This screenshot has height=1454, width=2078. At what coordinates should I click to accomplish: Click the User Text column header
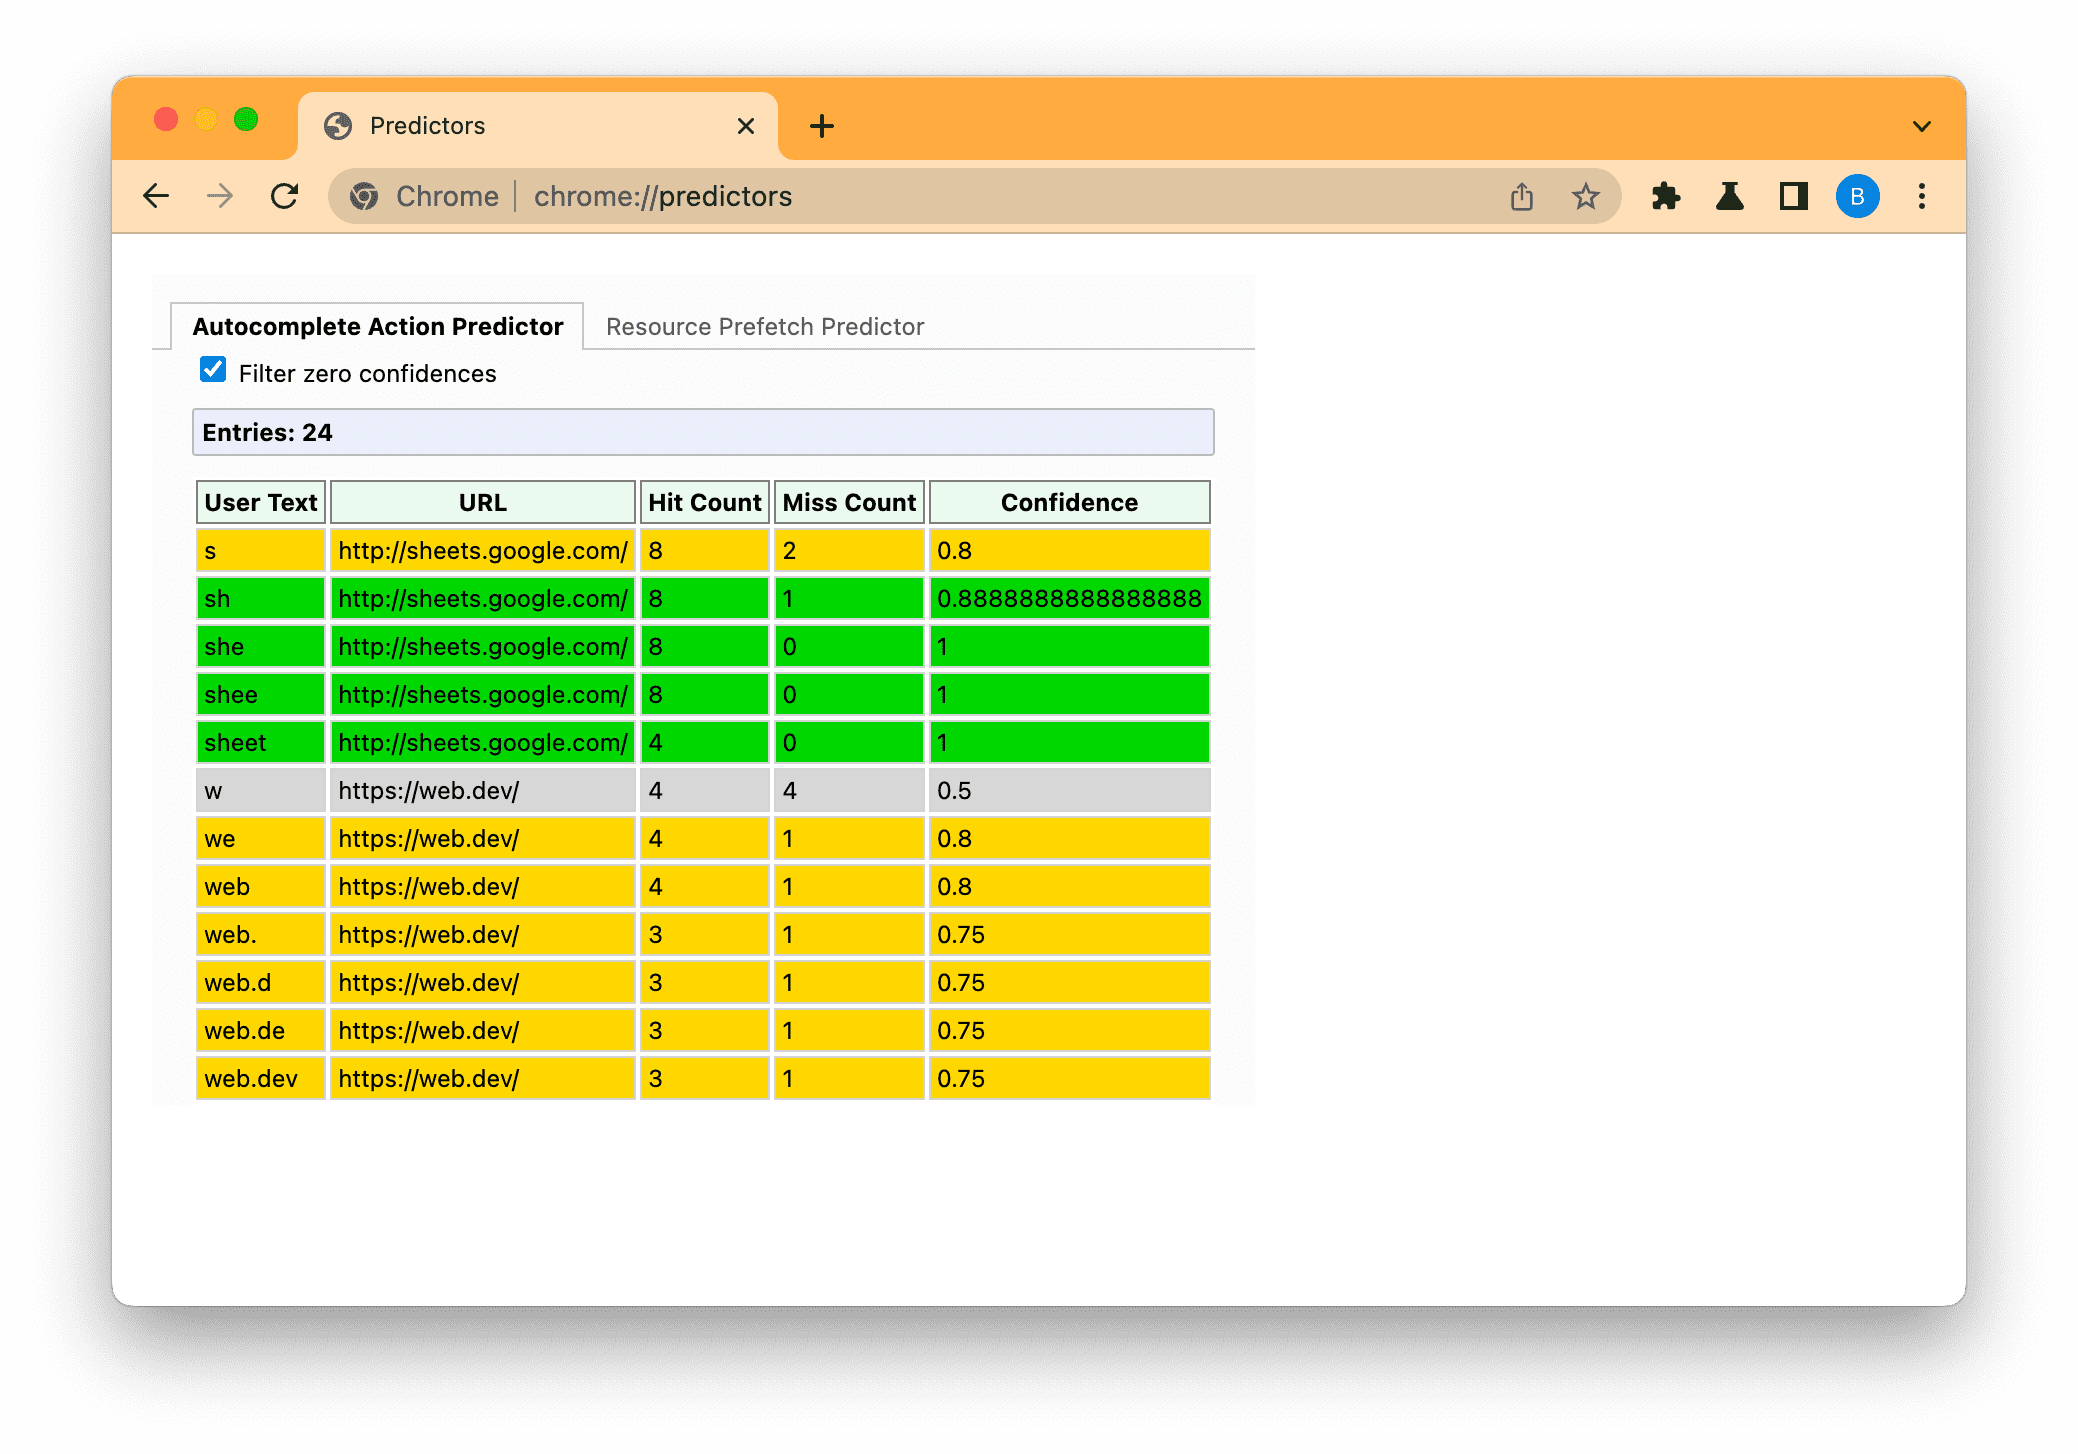click(x=259, y=502)
